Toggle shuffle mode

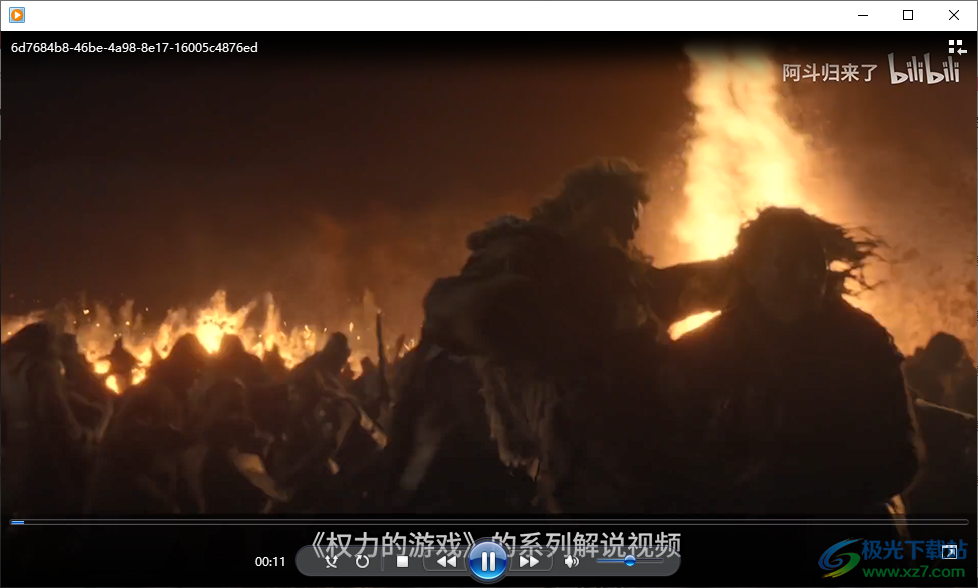pyautogui.click(x=331, y=562)
